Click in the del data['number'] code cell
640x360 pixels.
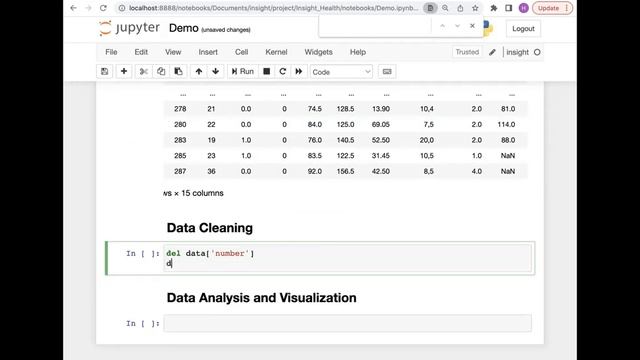(x=348, y=258)
